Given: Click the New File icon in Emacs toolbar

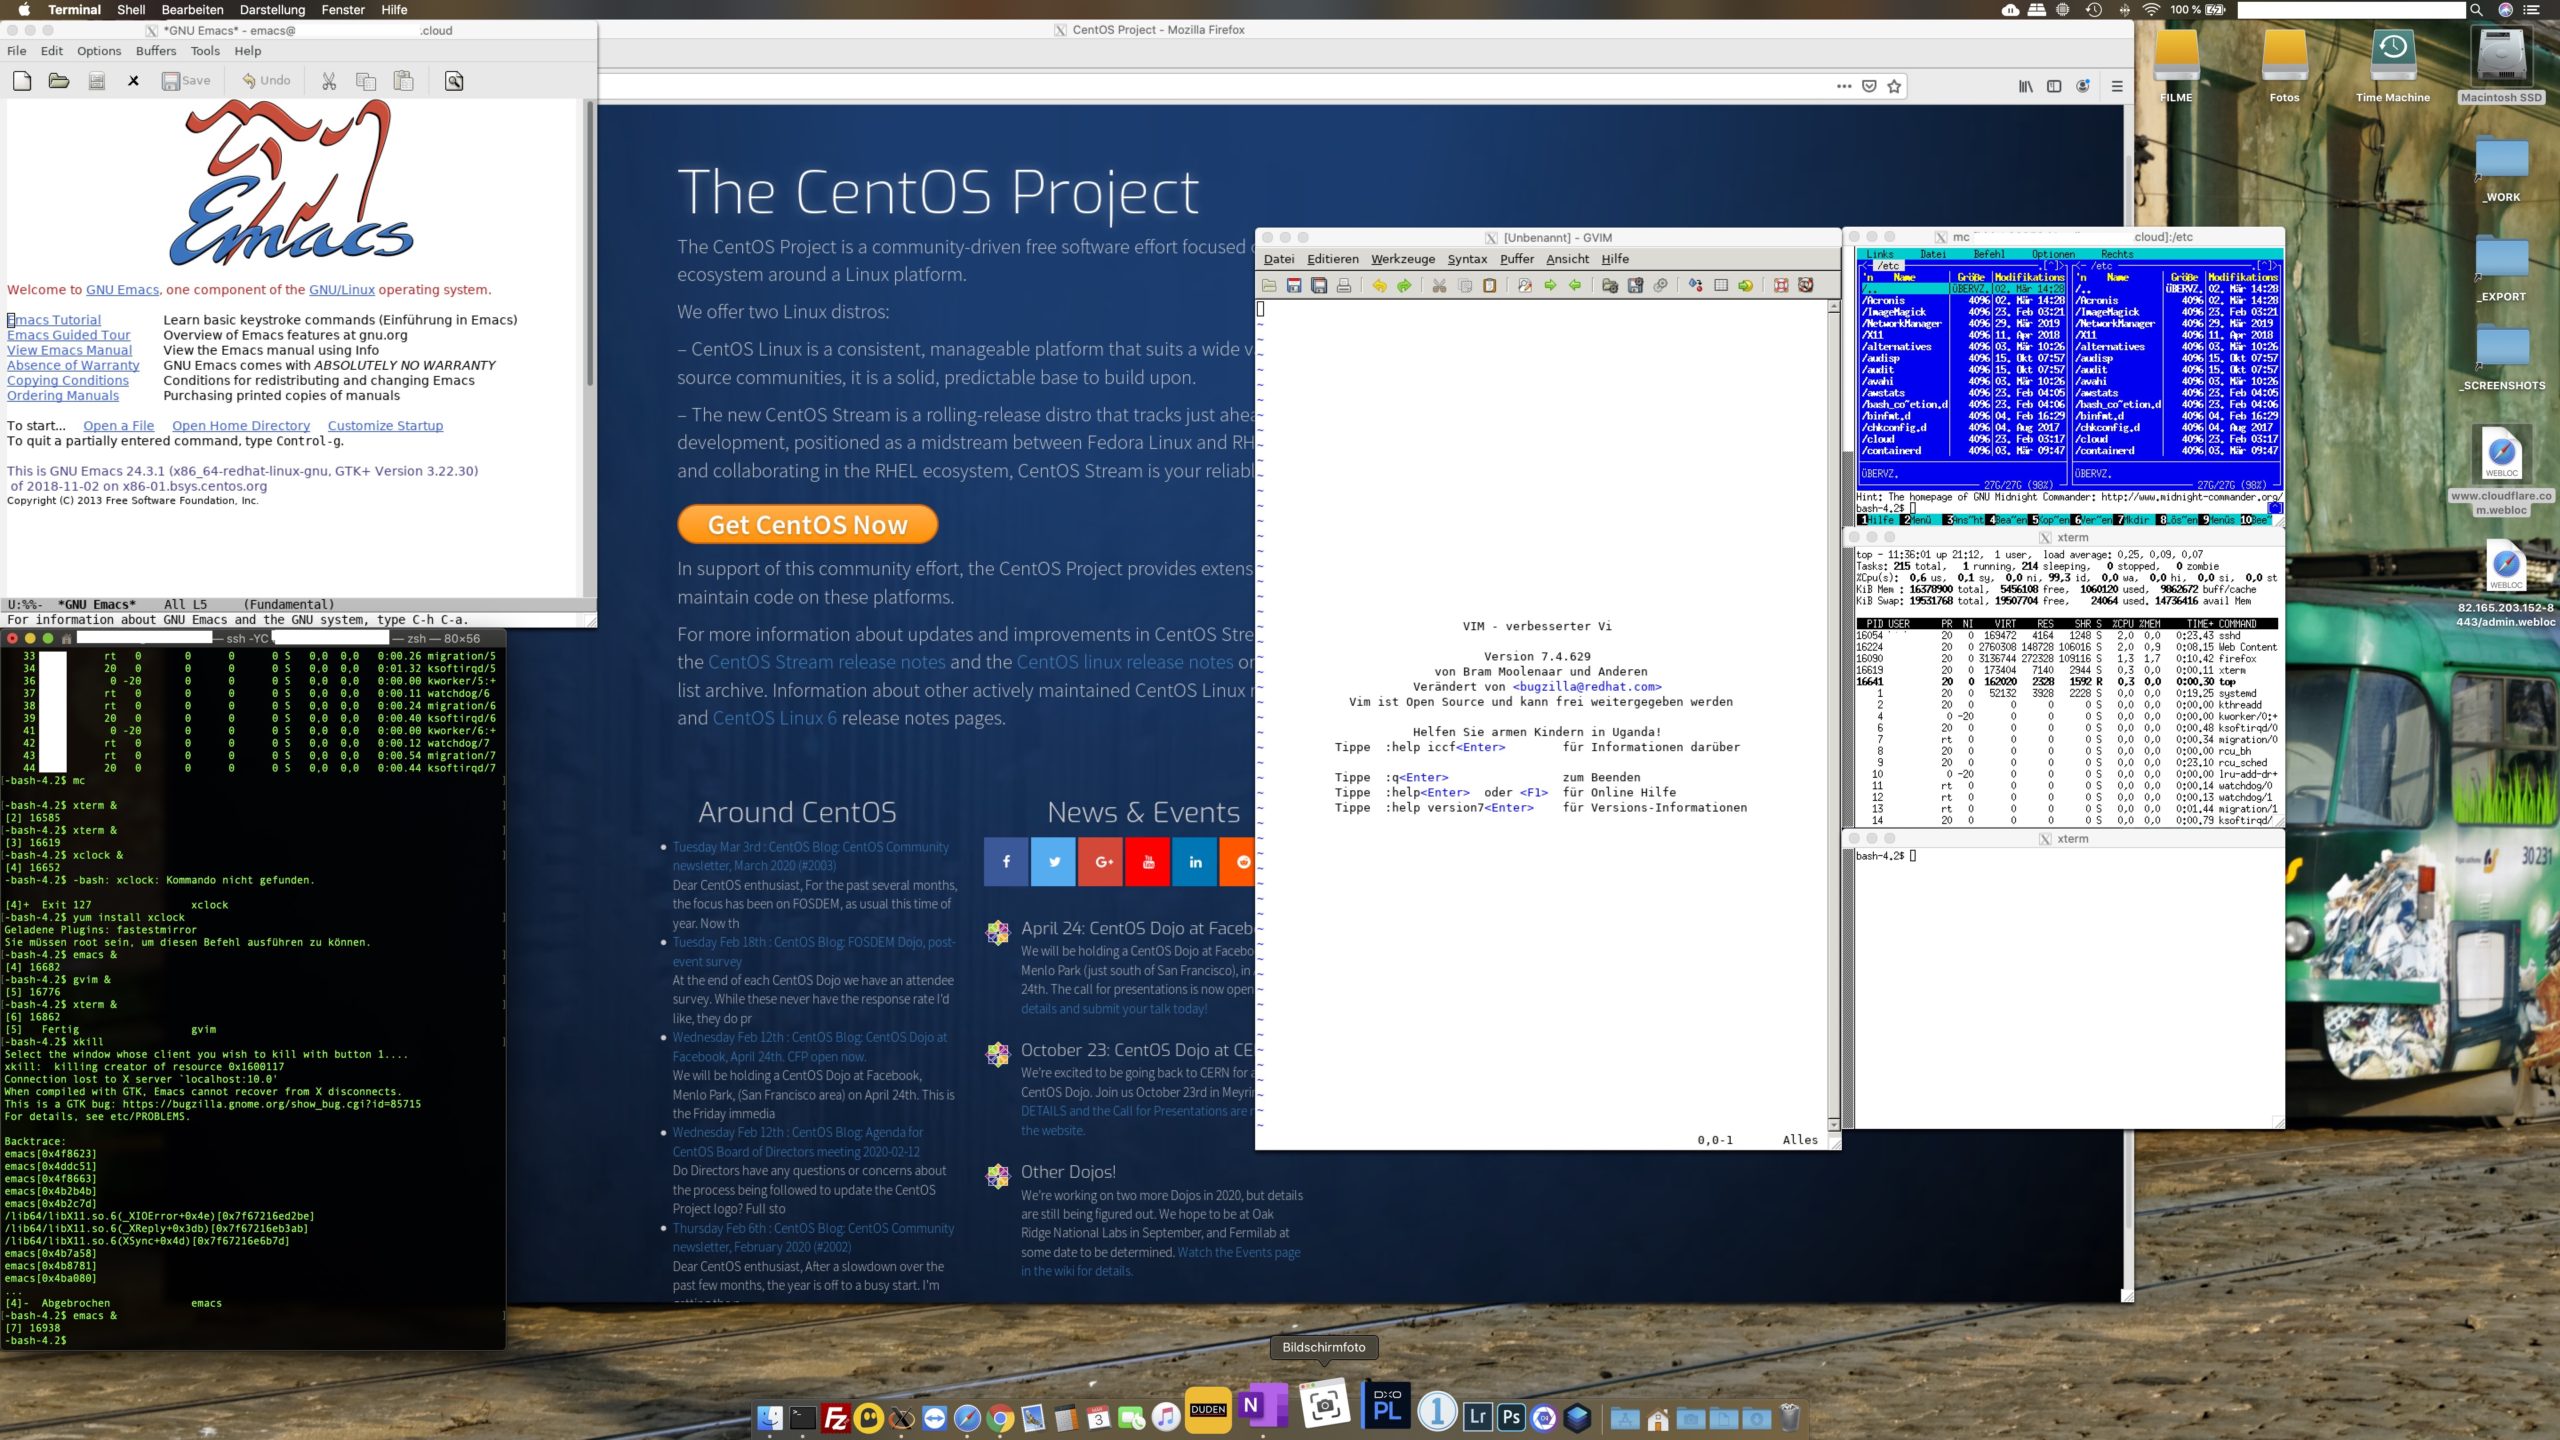Looking at the screenshot, I should click(22, 81).
